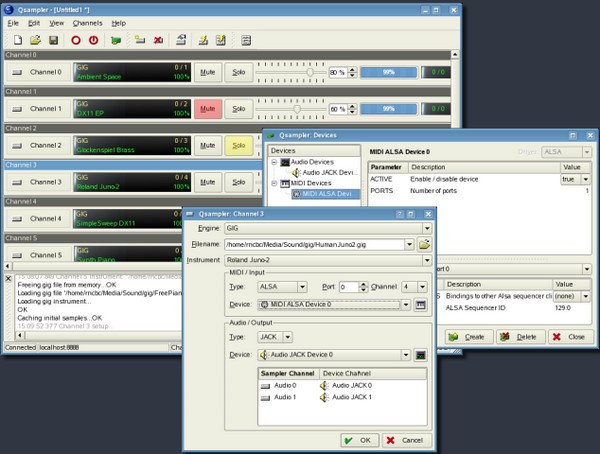Image resolution: width=600 pixels, height=454 pixels.
Task: Create a new session via toolbar icon
Action: pyautogui.click(x=18, y=40)
